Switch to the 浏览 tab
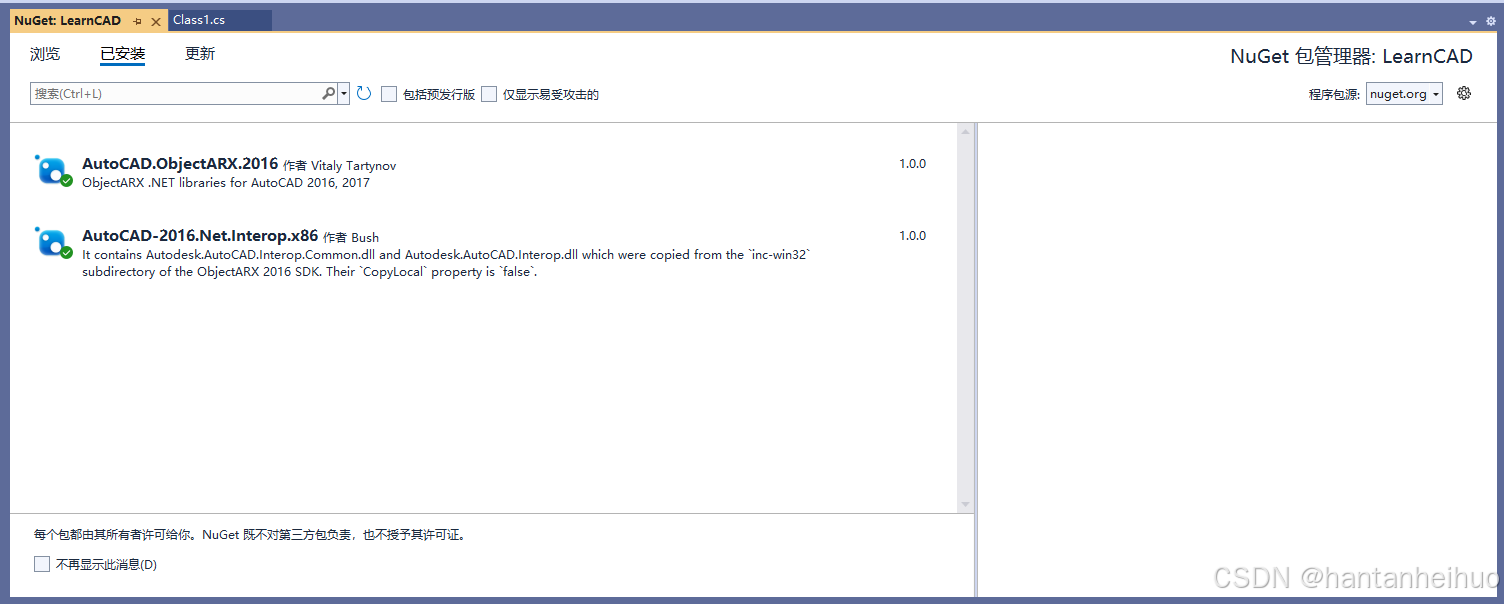1504x604 pixels. click(x=45, y=54)
